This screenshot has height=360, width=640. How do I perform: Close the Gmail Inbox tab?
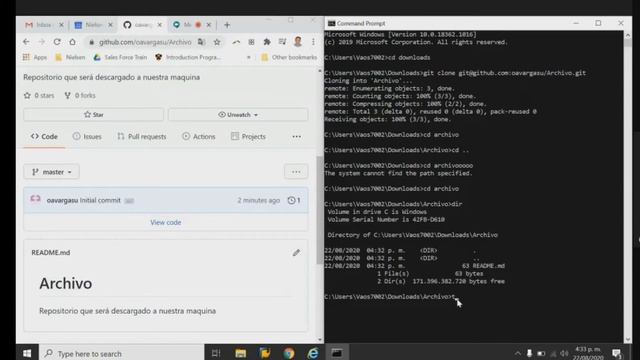61,25
